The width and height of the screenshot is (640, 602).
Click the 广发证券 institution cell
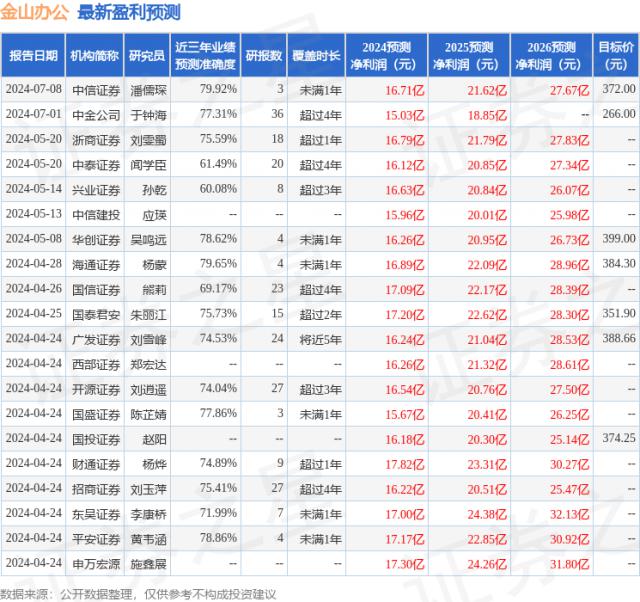coord(96,339)
